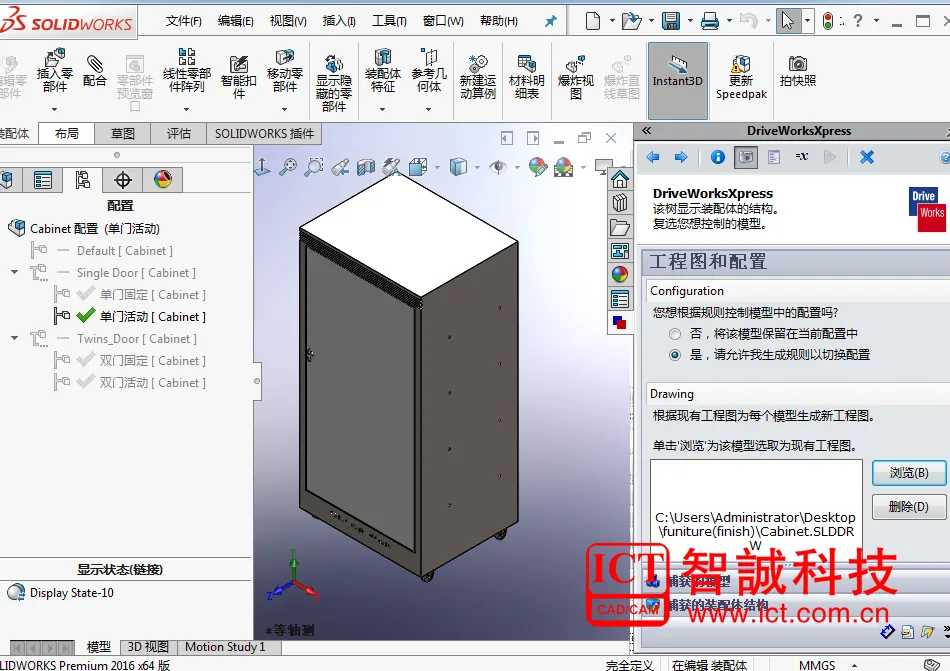This screenshot has width=950, height=671.
Task: Click the 删除(D) delete button
Action: [x=909, y=506]
